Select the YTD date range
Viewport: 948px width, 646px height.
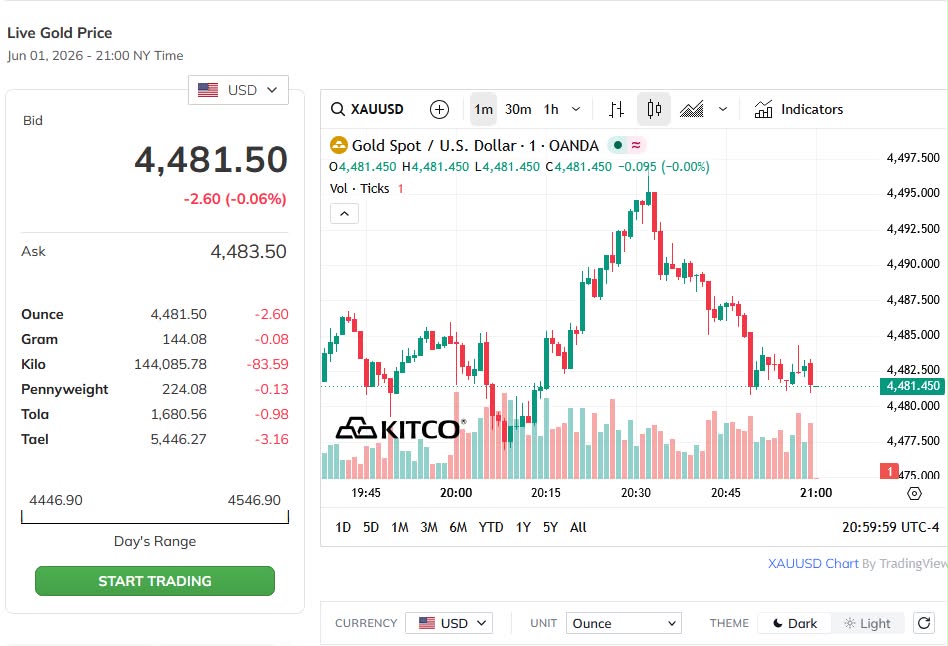pyautogui.click(x=490, y=527)
